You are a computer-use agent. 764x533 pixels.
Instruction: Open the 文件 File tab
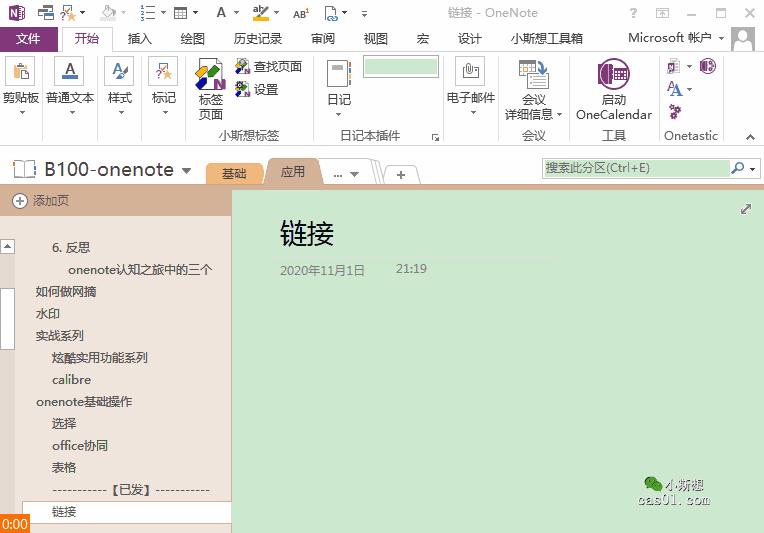pos(28,38)
